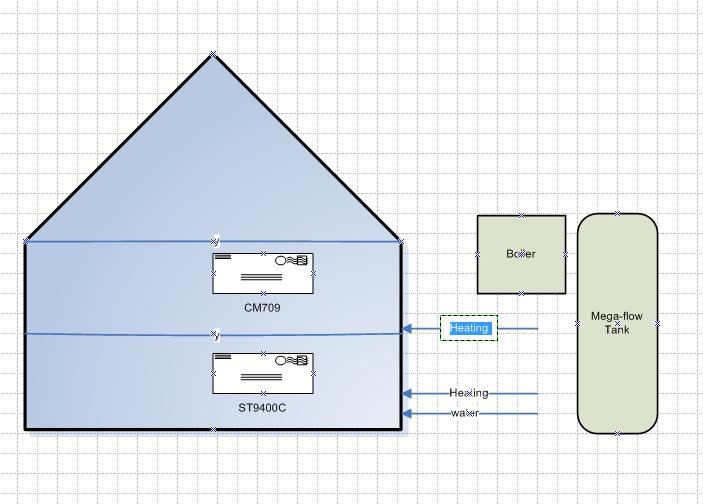Click the house bottom edge connection point

213,429
